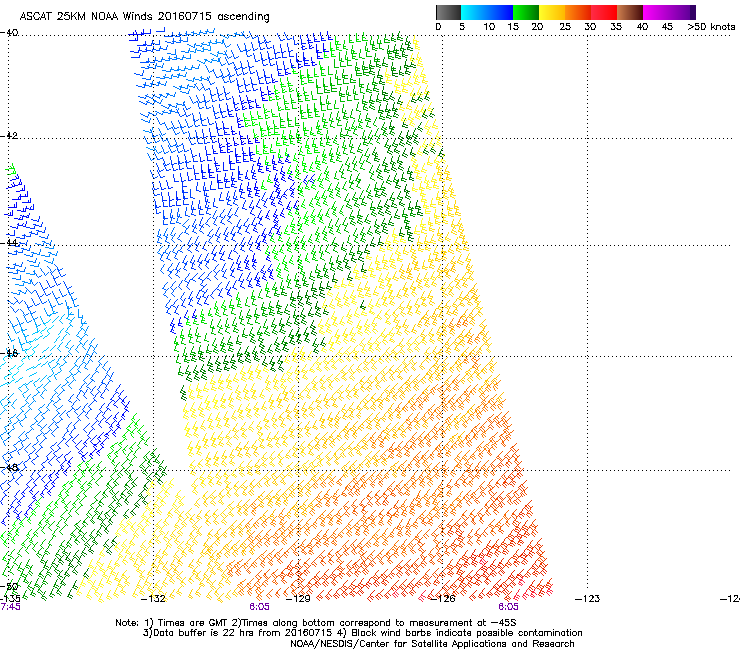Click the title 'ASCAT 25KM NOAA Winds 20160715 ascending'
Screen dimensions: 740x650
coord(144,17)
